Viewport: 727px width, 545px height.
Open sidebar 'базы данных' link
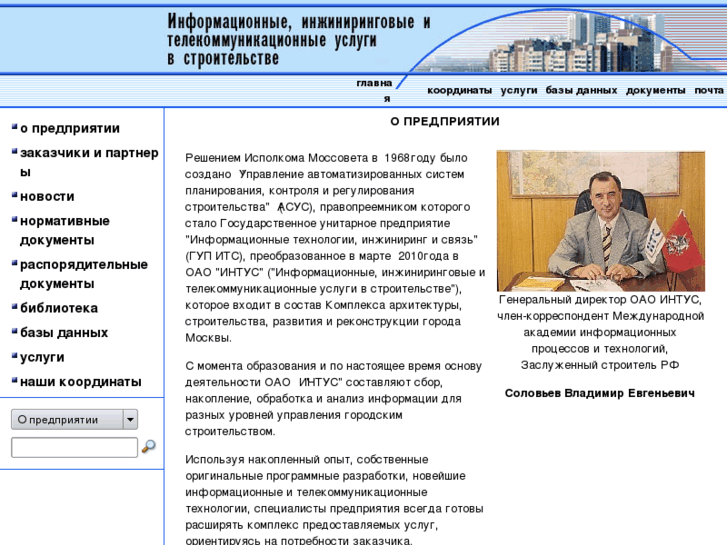click(x=64, y=333)
